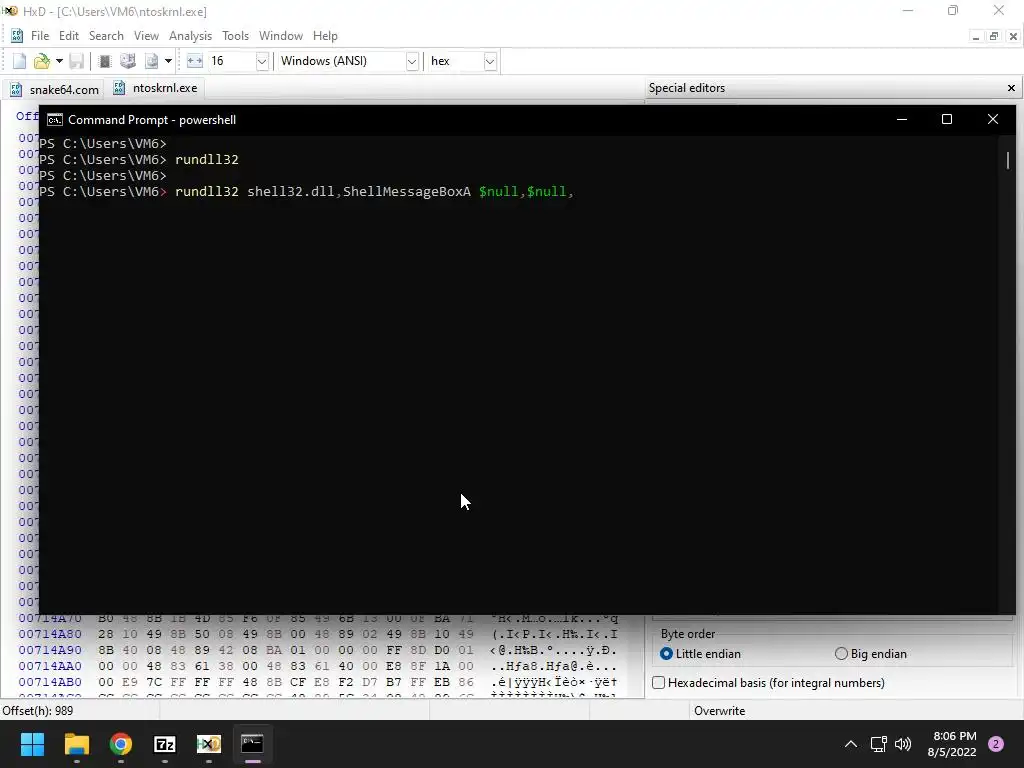This screenshot has width=1024, height=768.
Task: Open 7-Zip from the taskbar
Action: pyautogui.click(x=165, y=744)
